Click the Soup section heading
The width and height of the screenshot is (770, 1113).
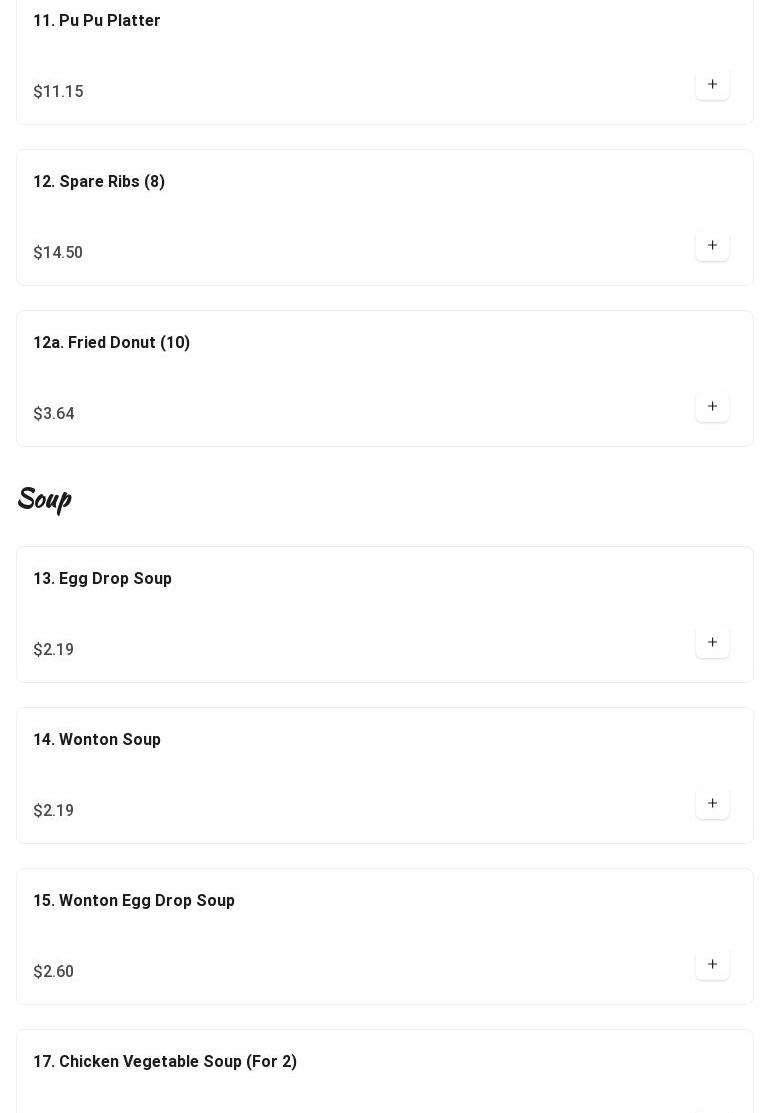(44, 499)
